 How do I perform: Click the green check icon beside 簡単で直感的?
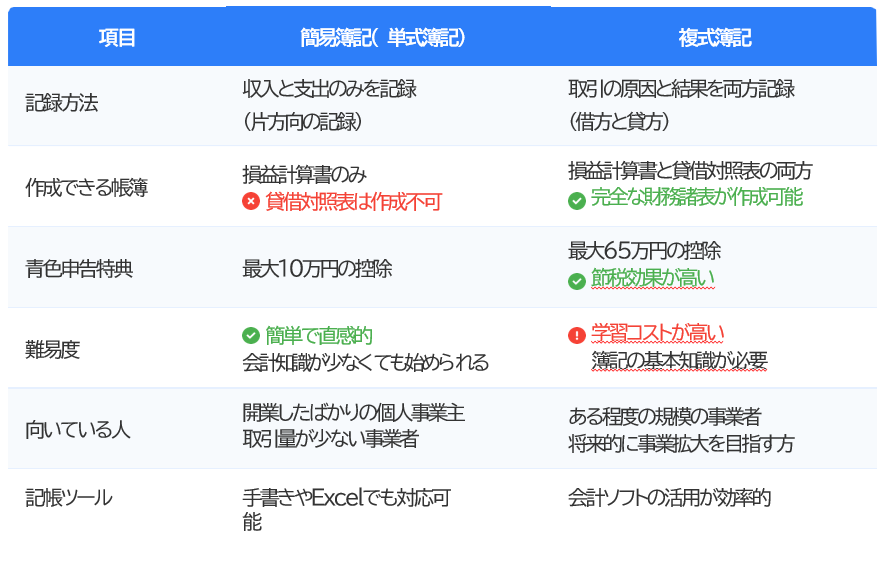click(251, 336)
